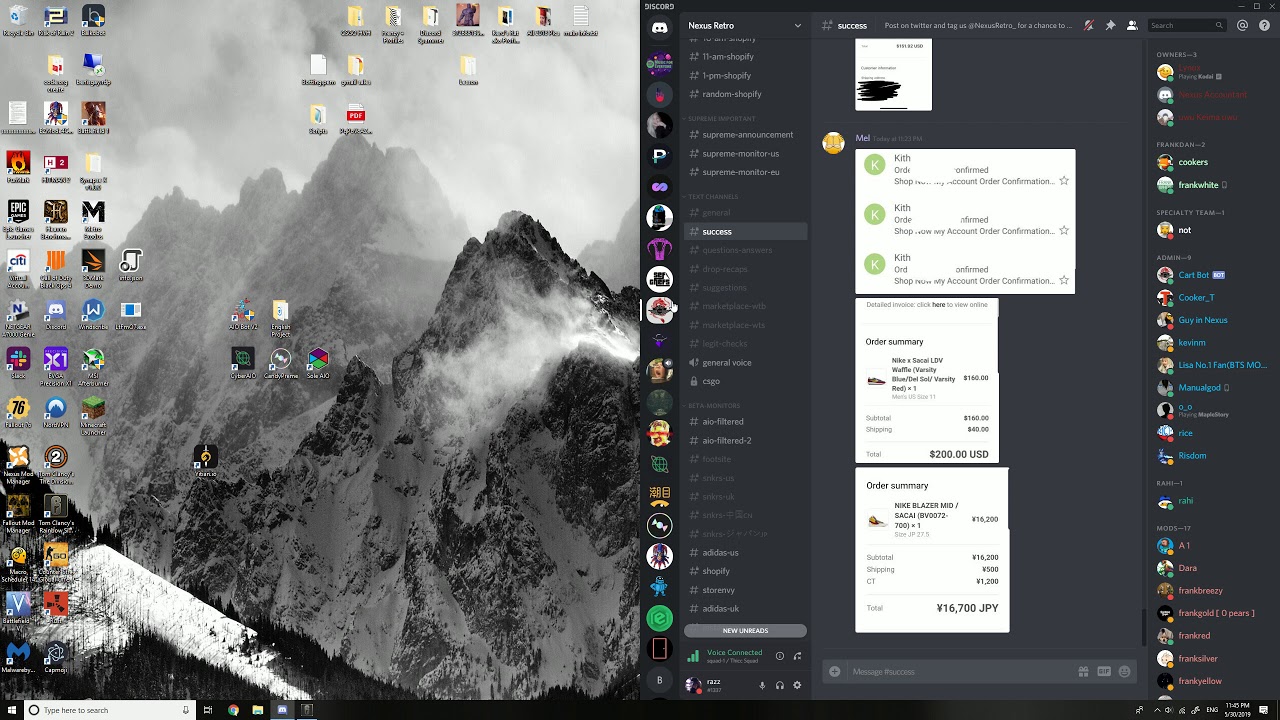Click Voice Connected status text
The image size is (1280, 720).
coord(734,653)
